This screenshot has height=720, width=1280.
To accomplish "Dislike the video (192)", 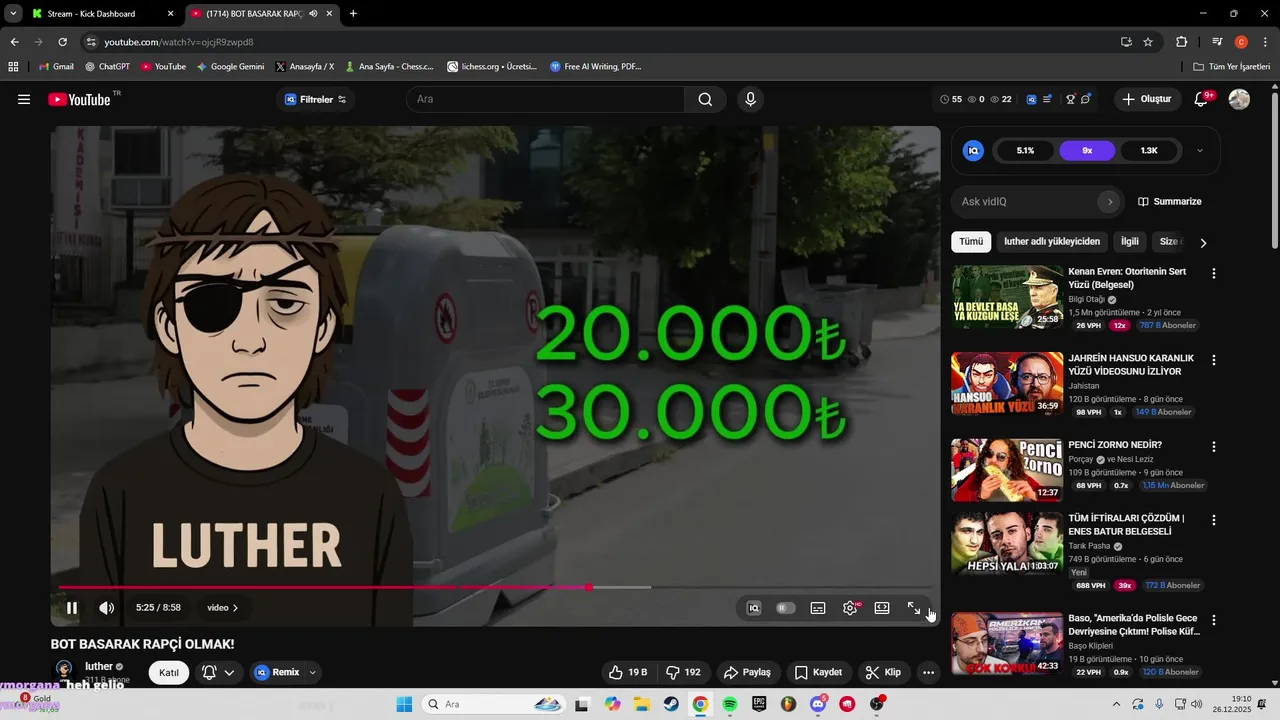I will click(683, 673).
